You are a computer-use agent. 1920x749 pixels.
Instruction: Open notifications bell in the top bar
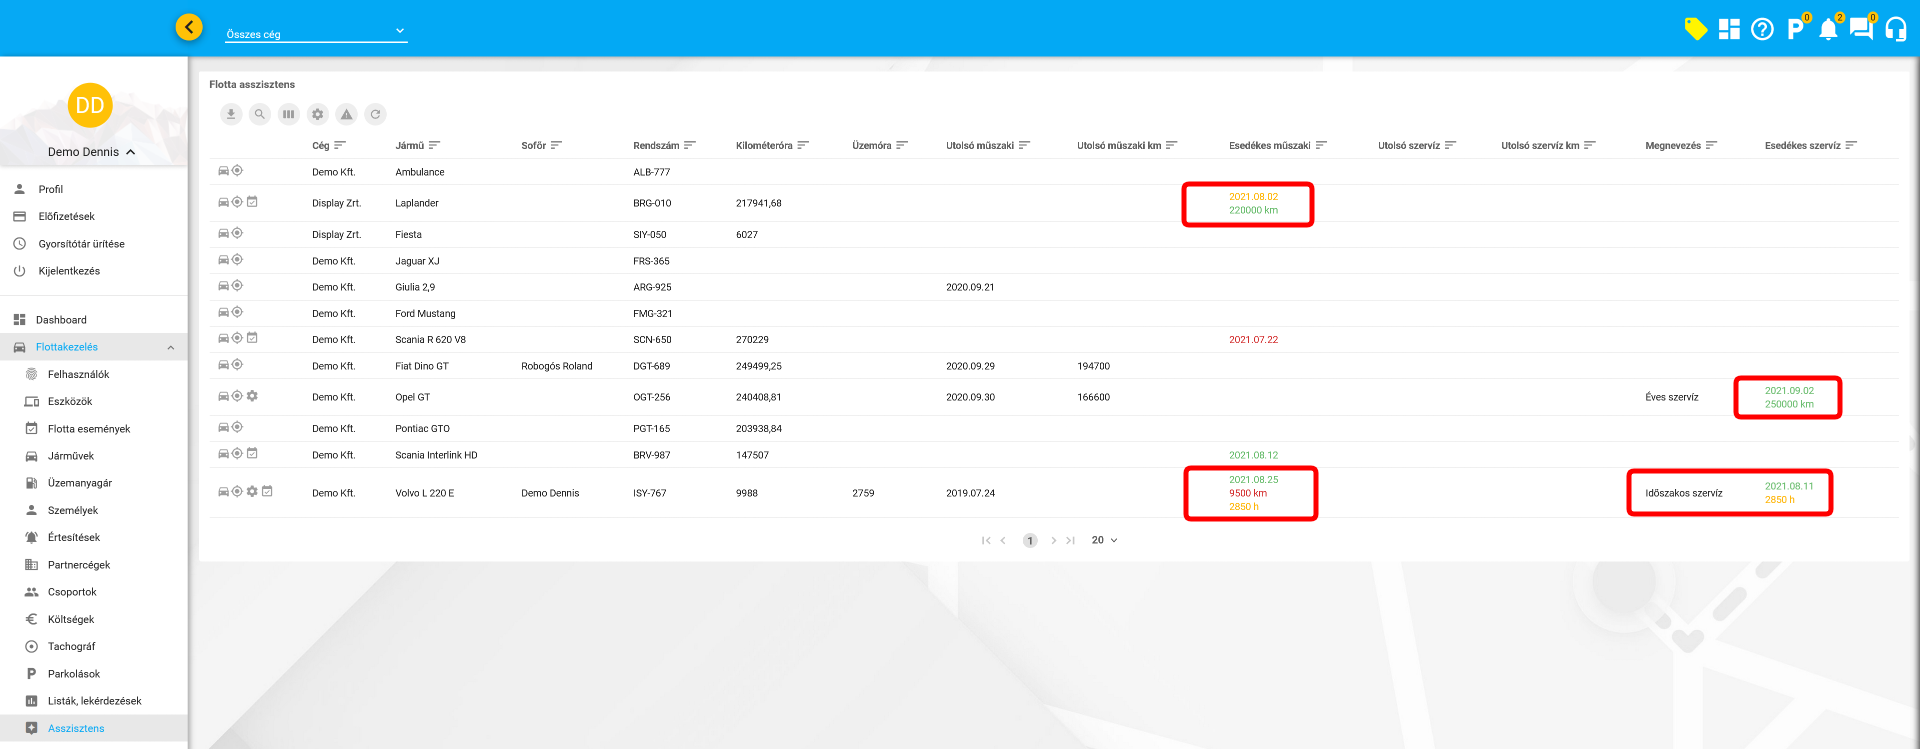[1828, 29]
